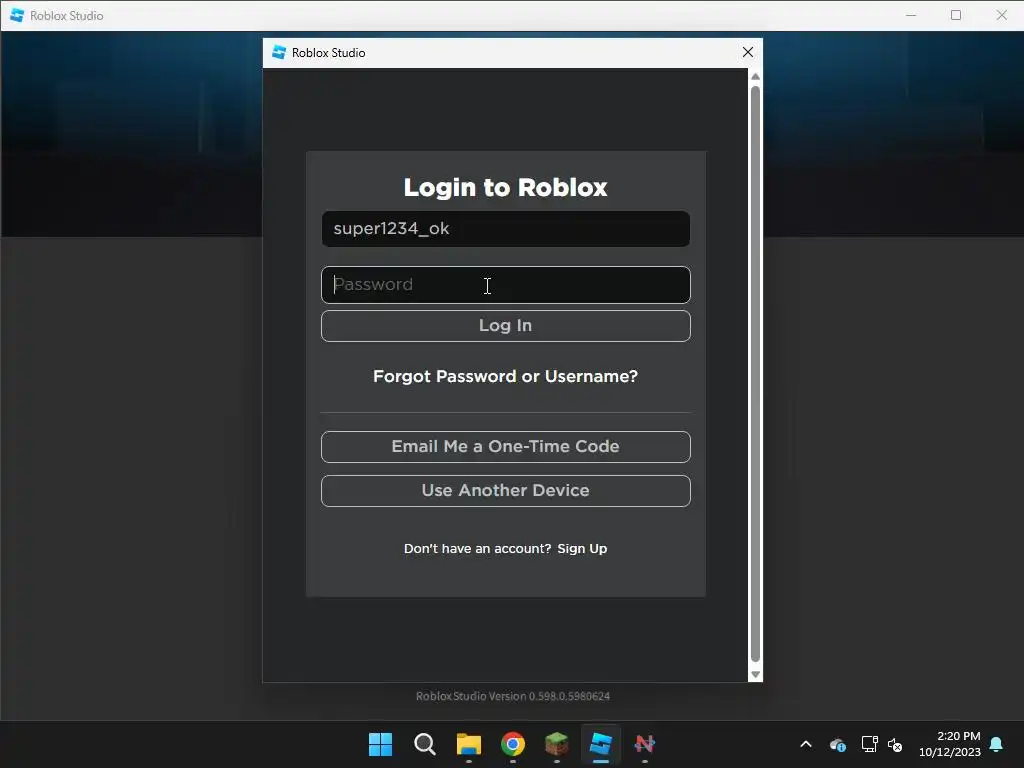Open Windows Search from taskbar
1024x768 pixels.
click(x=424, y=744)
